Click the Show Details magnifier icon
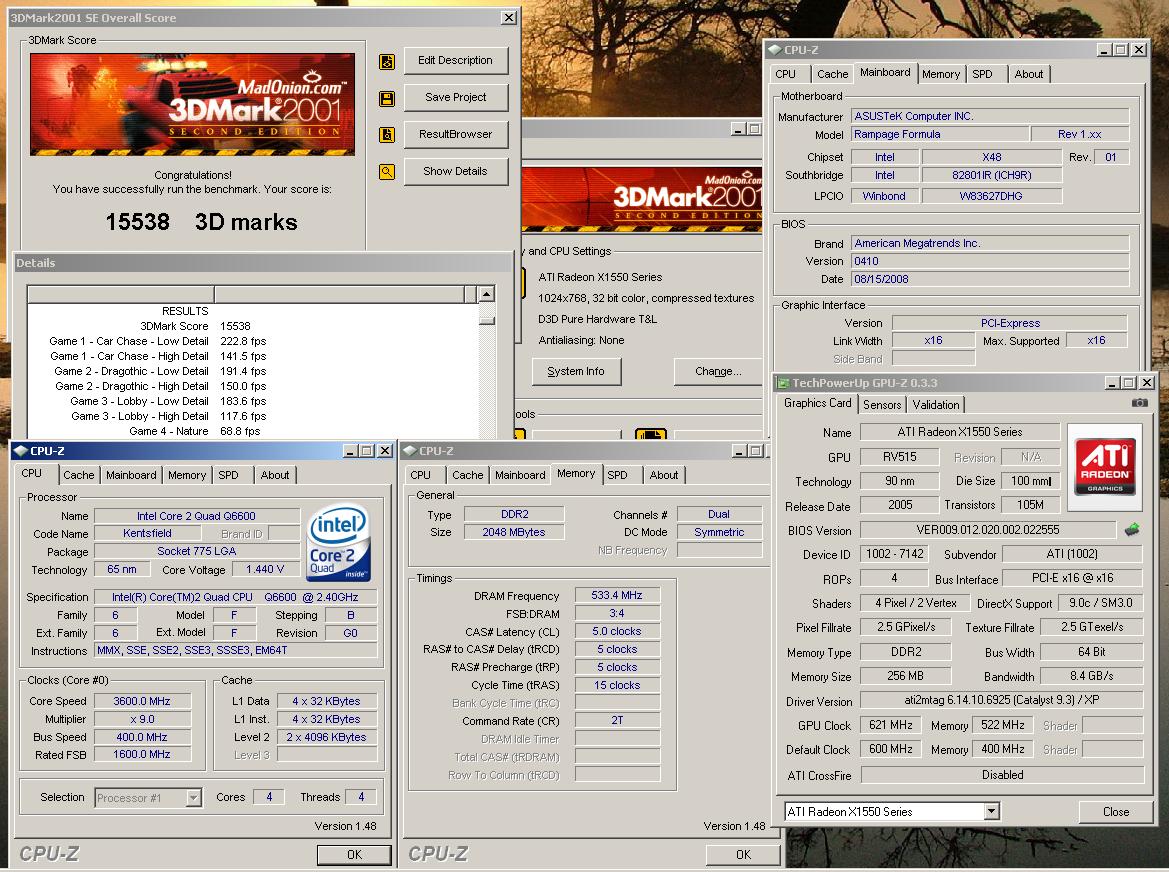This screenshot has width=1169, height=872. (387, 172)
